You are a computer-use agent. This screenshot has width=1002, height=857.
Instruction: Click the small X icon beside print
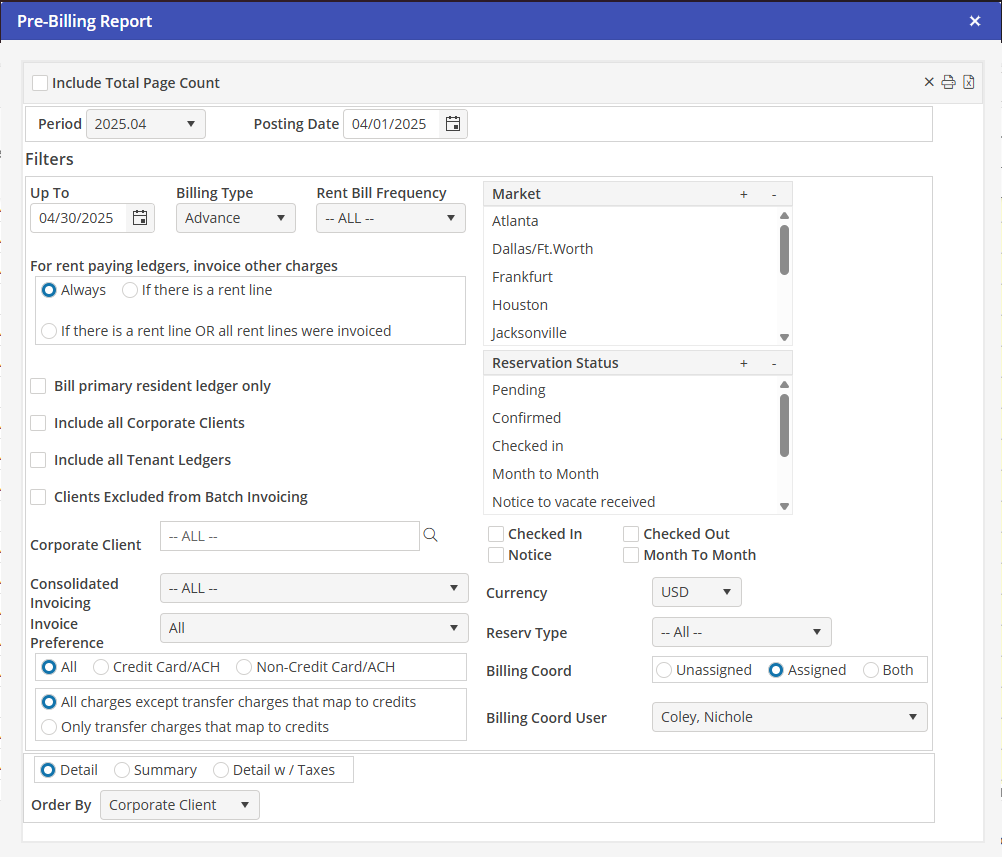coord(929,82)
